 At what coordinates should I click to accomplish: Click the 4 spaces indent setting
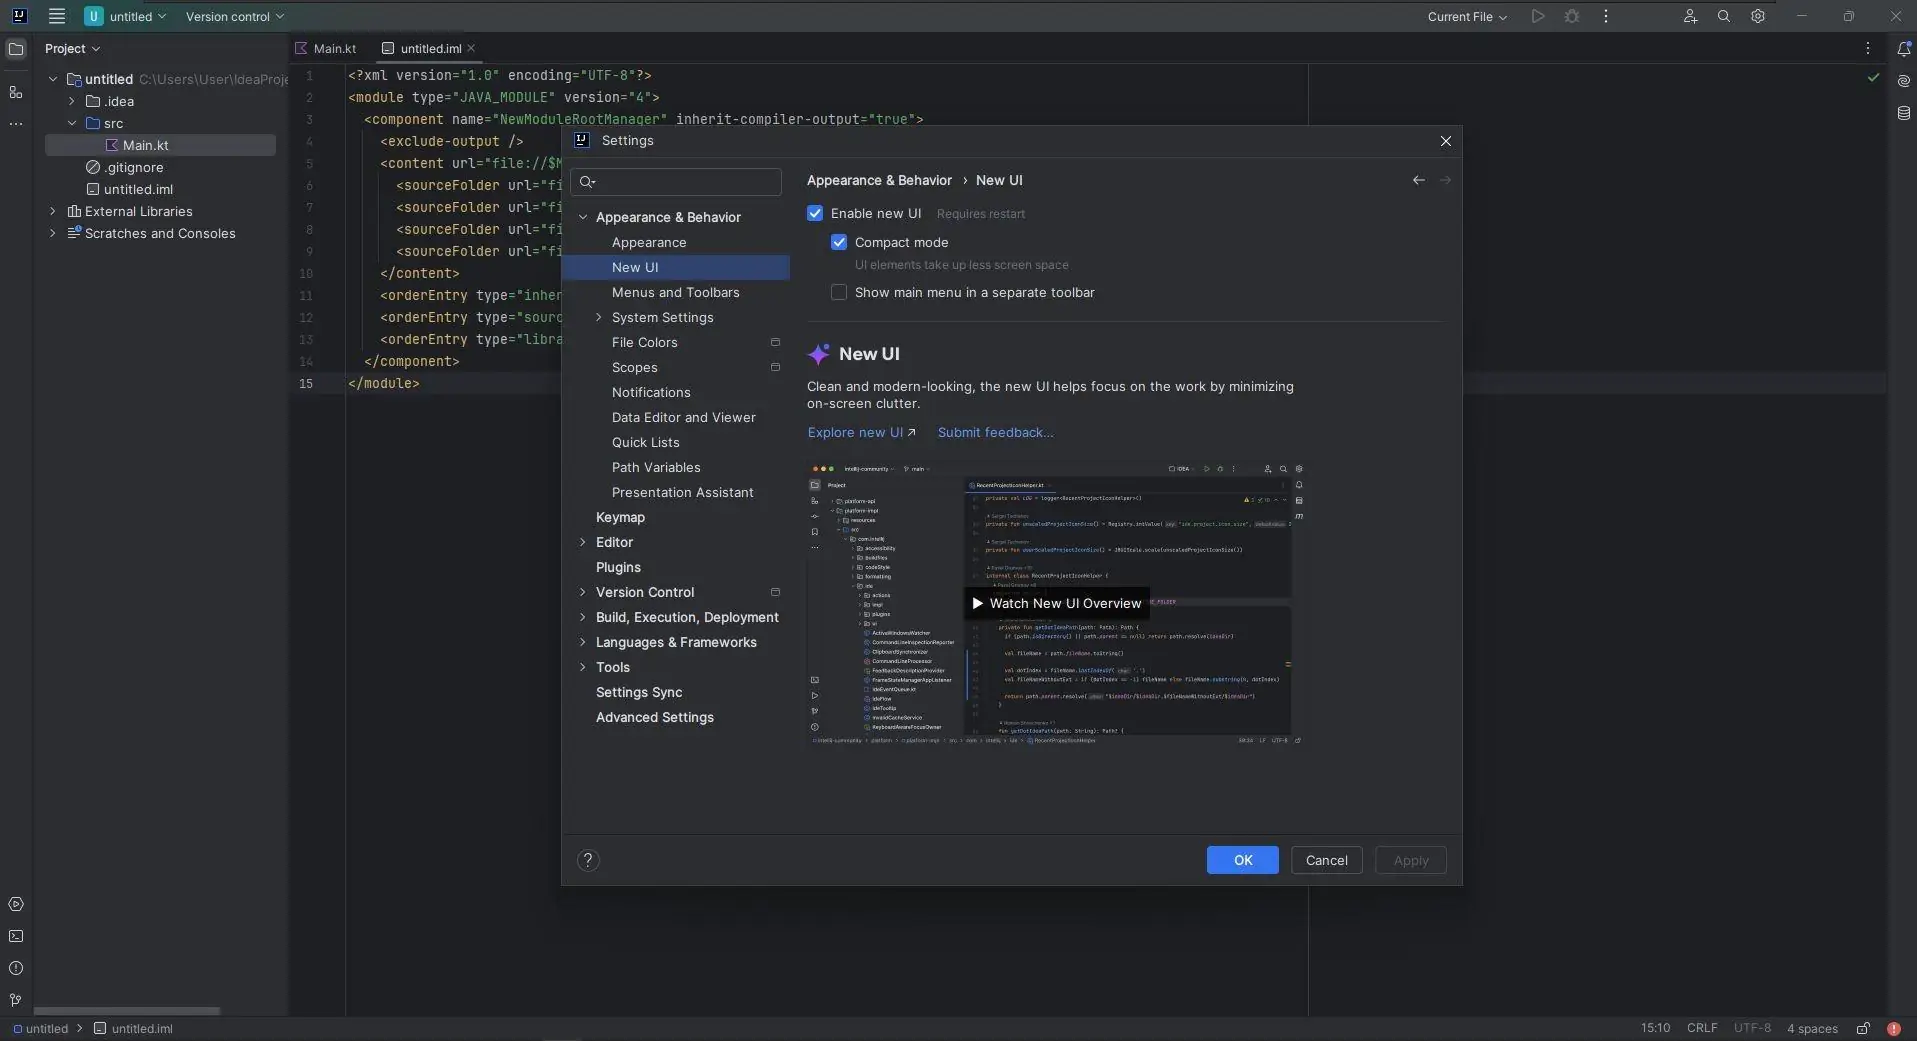[1812, 1028]
